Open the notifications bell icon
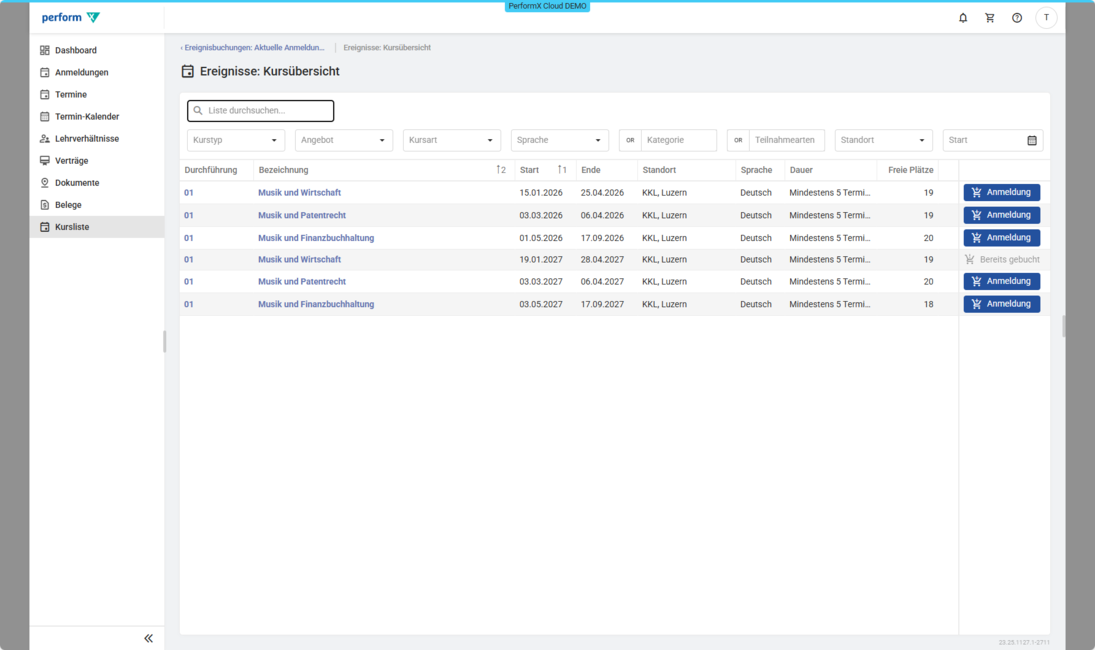Viewport: 1095px width, 650px height. 963,18
